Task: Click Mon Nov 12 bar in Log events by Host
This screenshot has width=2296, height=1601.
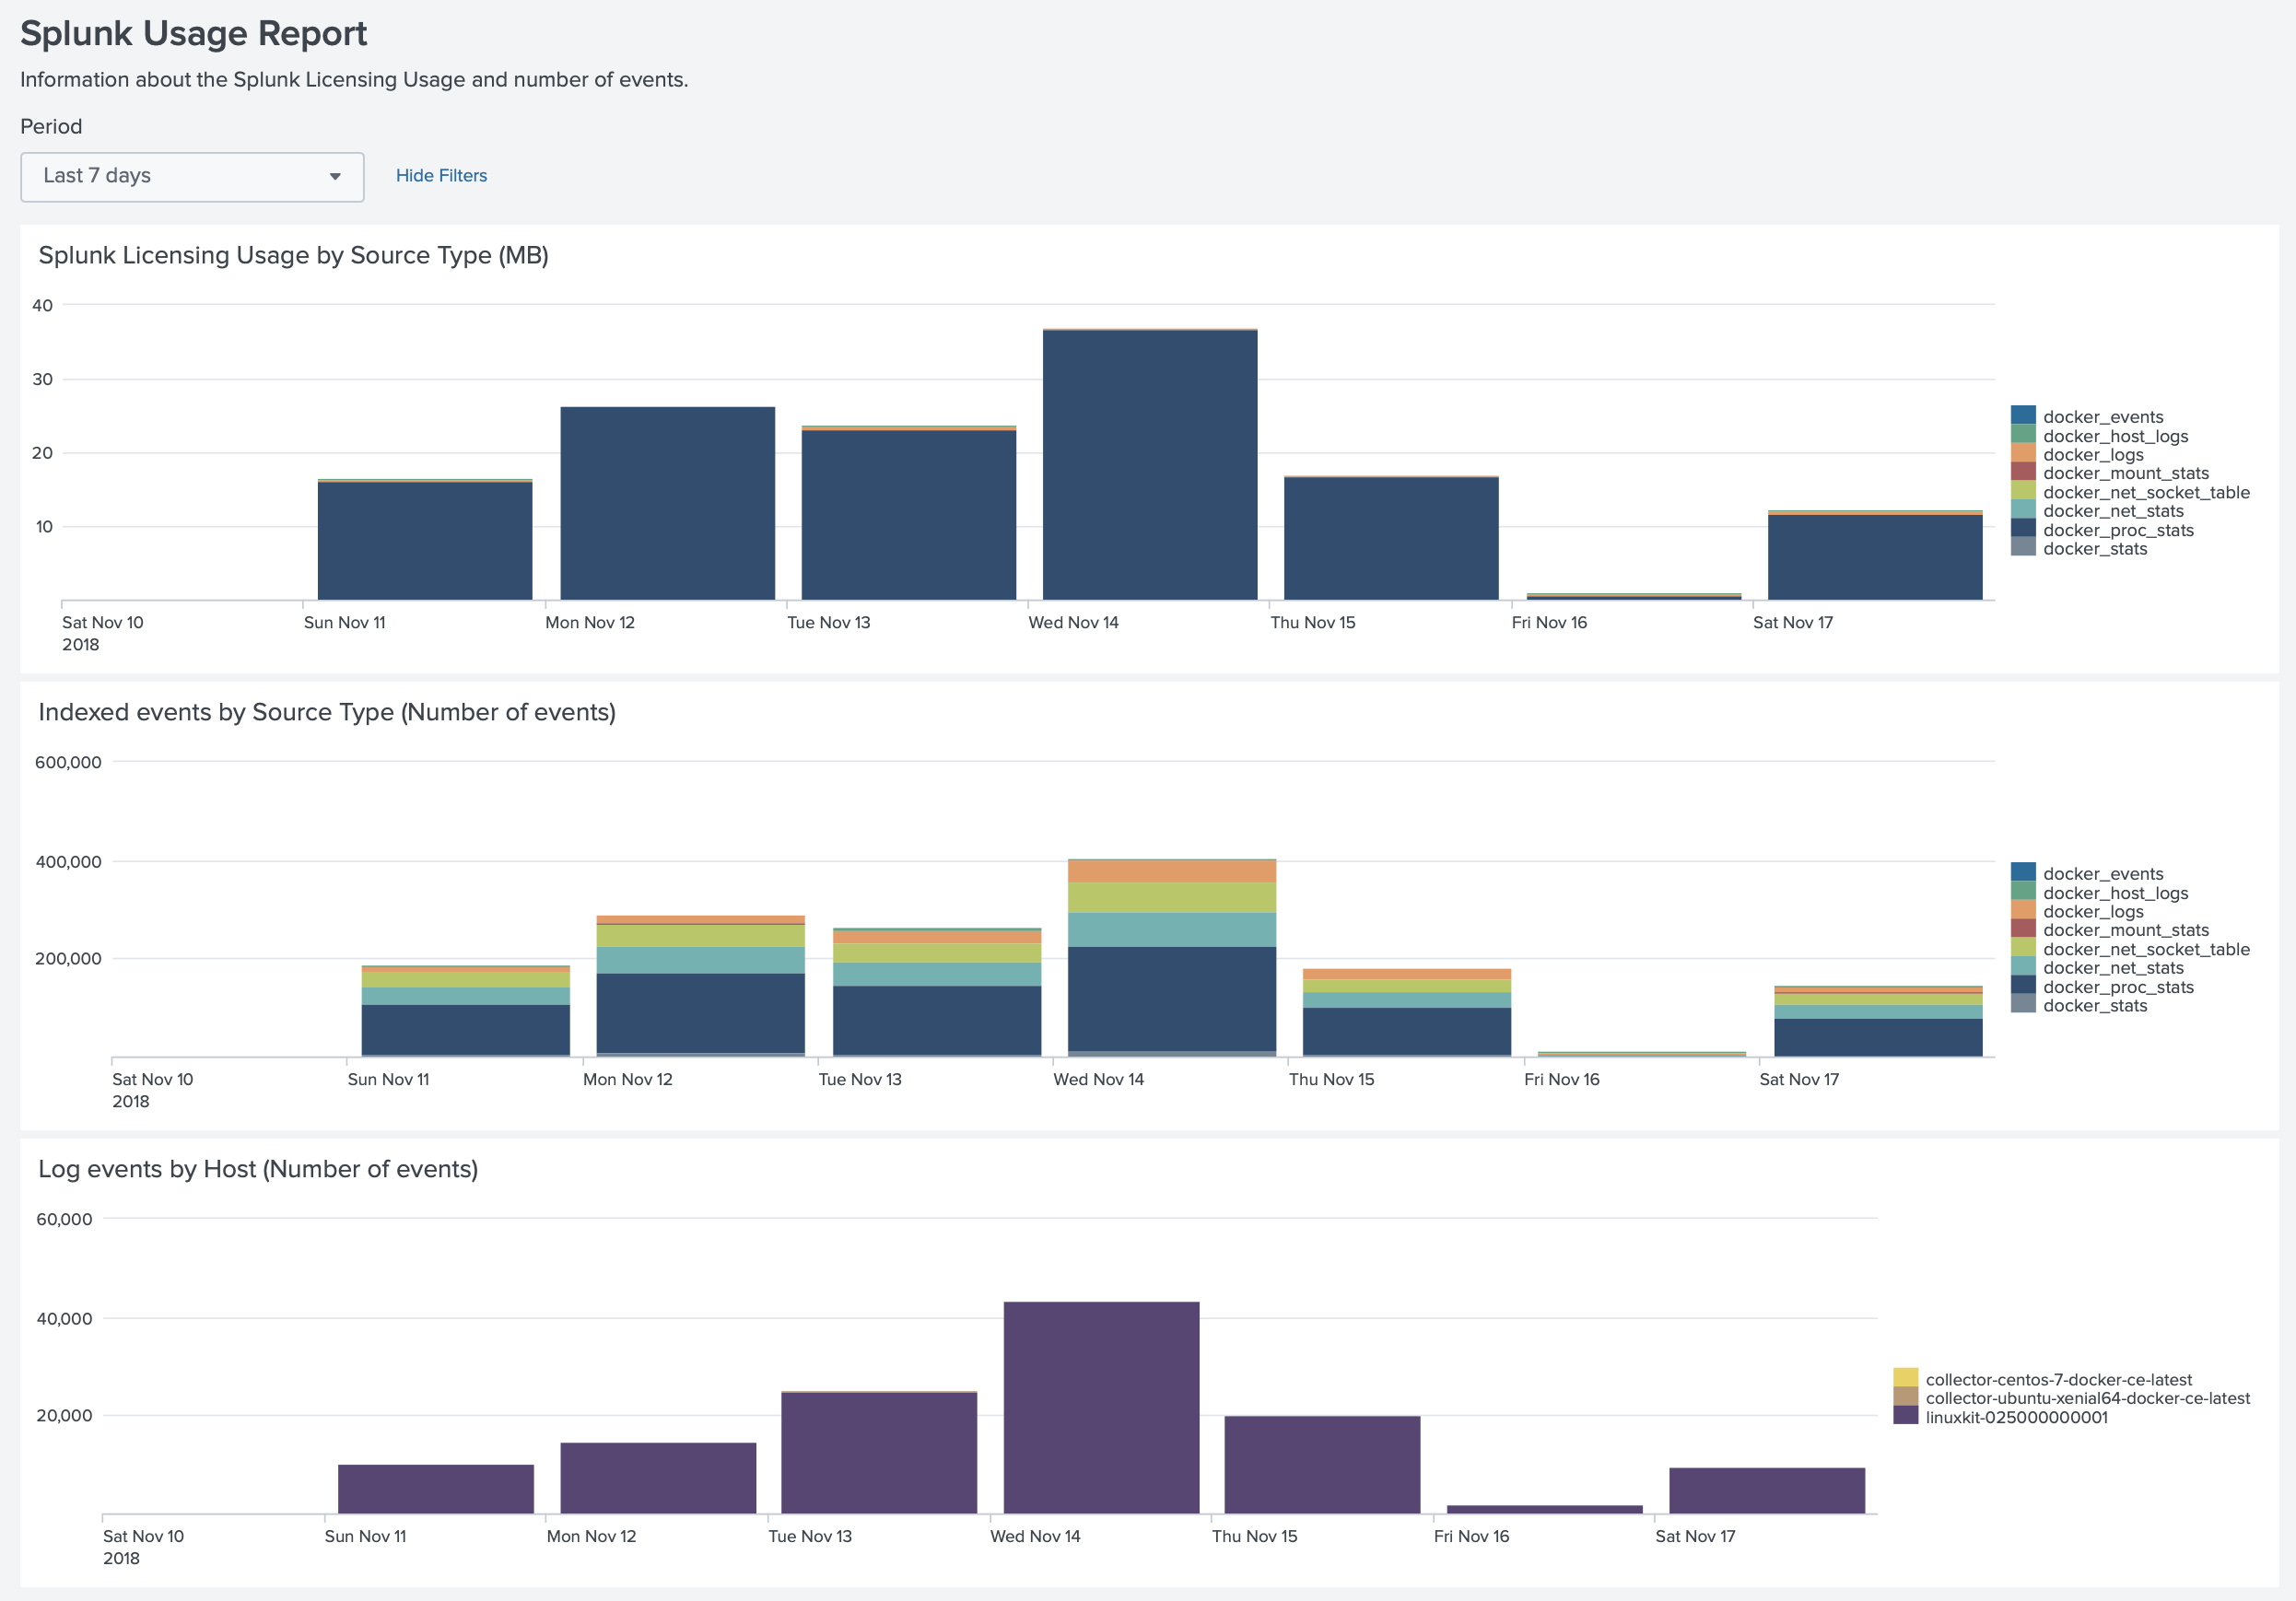Action: point(658,1478)
